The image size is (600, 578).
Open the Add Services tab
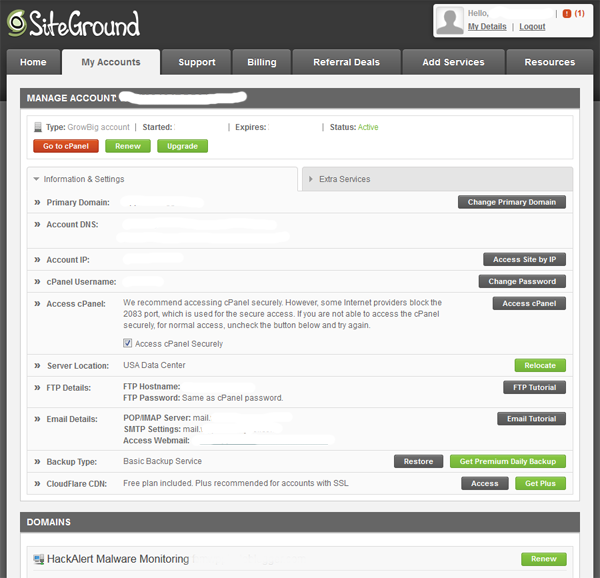click(x=453, y=62)
